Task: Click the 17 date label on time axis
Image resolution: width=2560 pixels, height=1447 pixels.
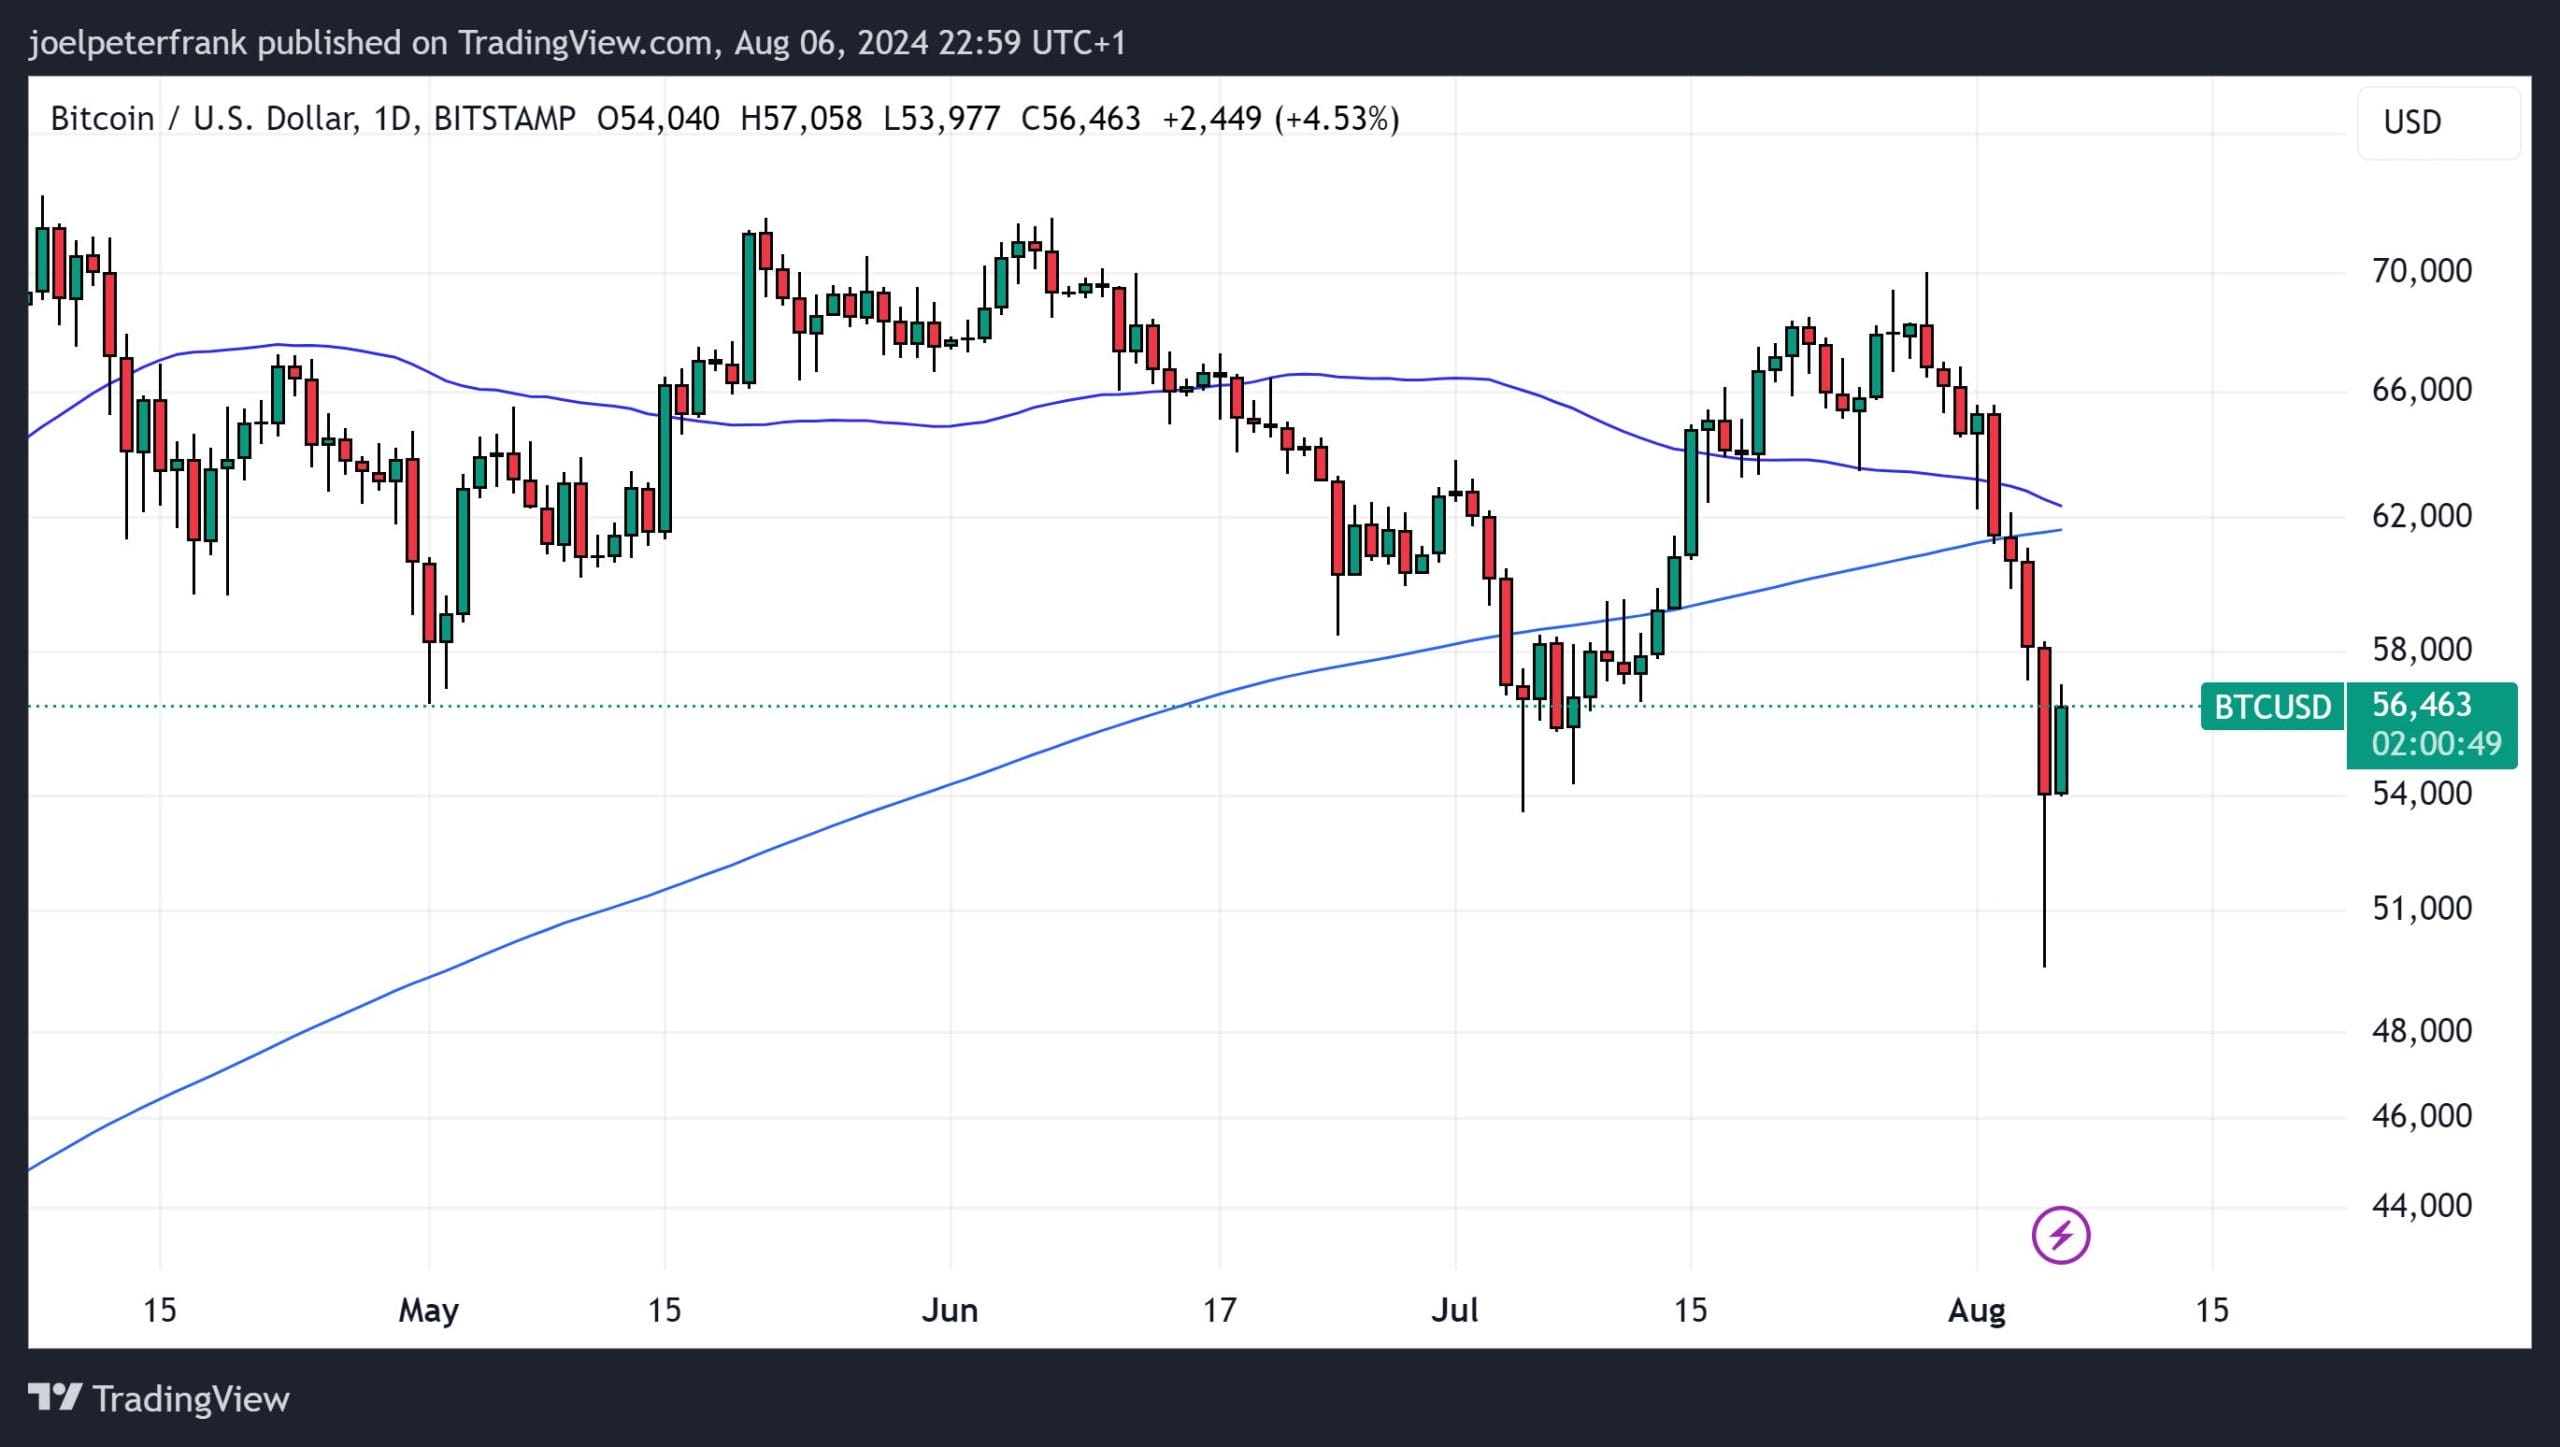Action: [1219, 1310]
